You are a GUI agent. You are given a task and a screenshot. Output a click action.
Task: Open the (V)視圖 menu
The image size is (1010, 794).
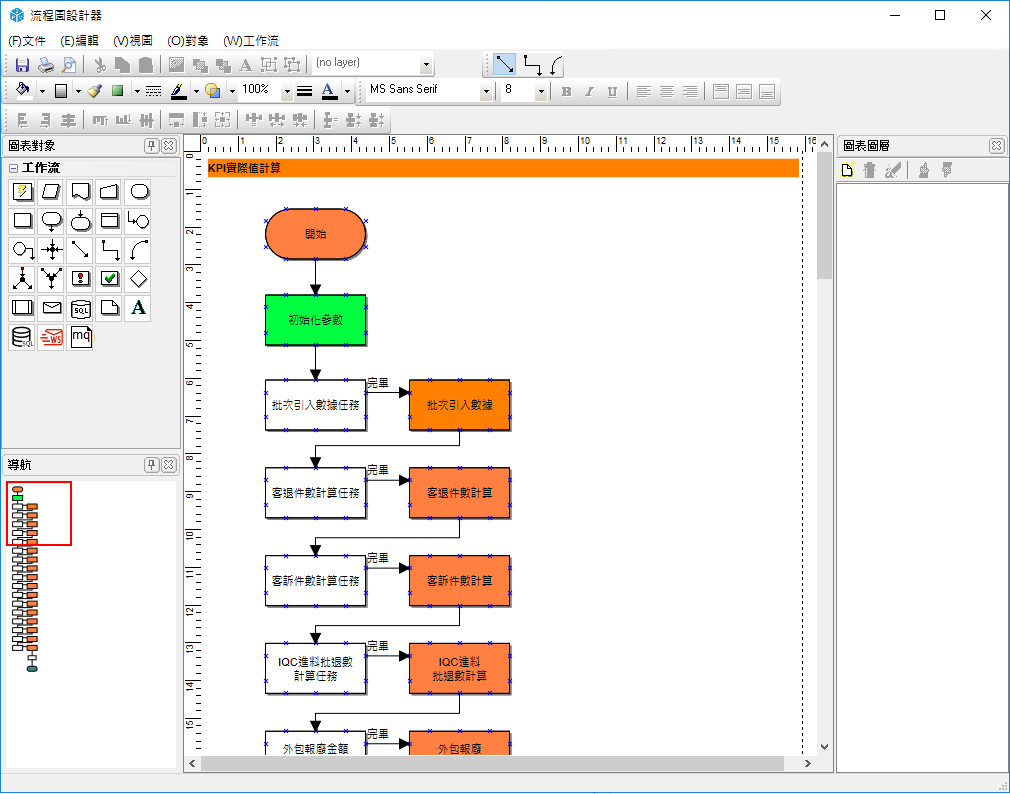click(x=133, y=41)
